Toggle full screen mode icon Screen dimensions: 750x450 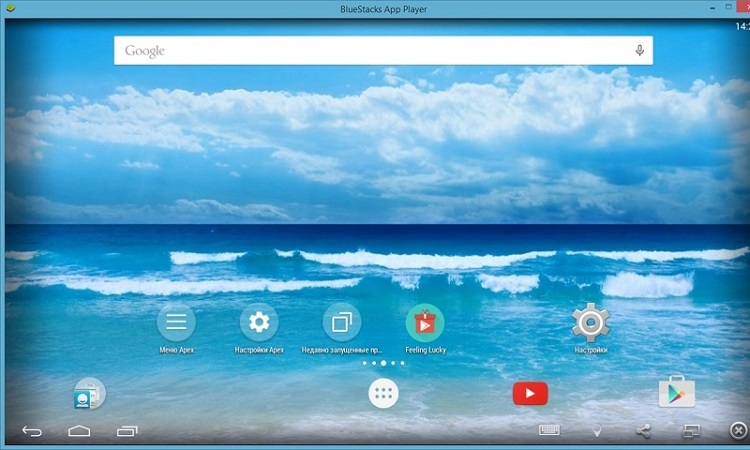click(x=691, y=431)
